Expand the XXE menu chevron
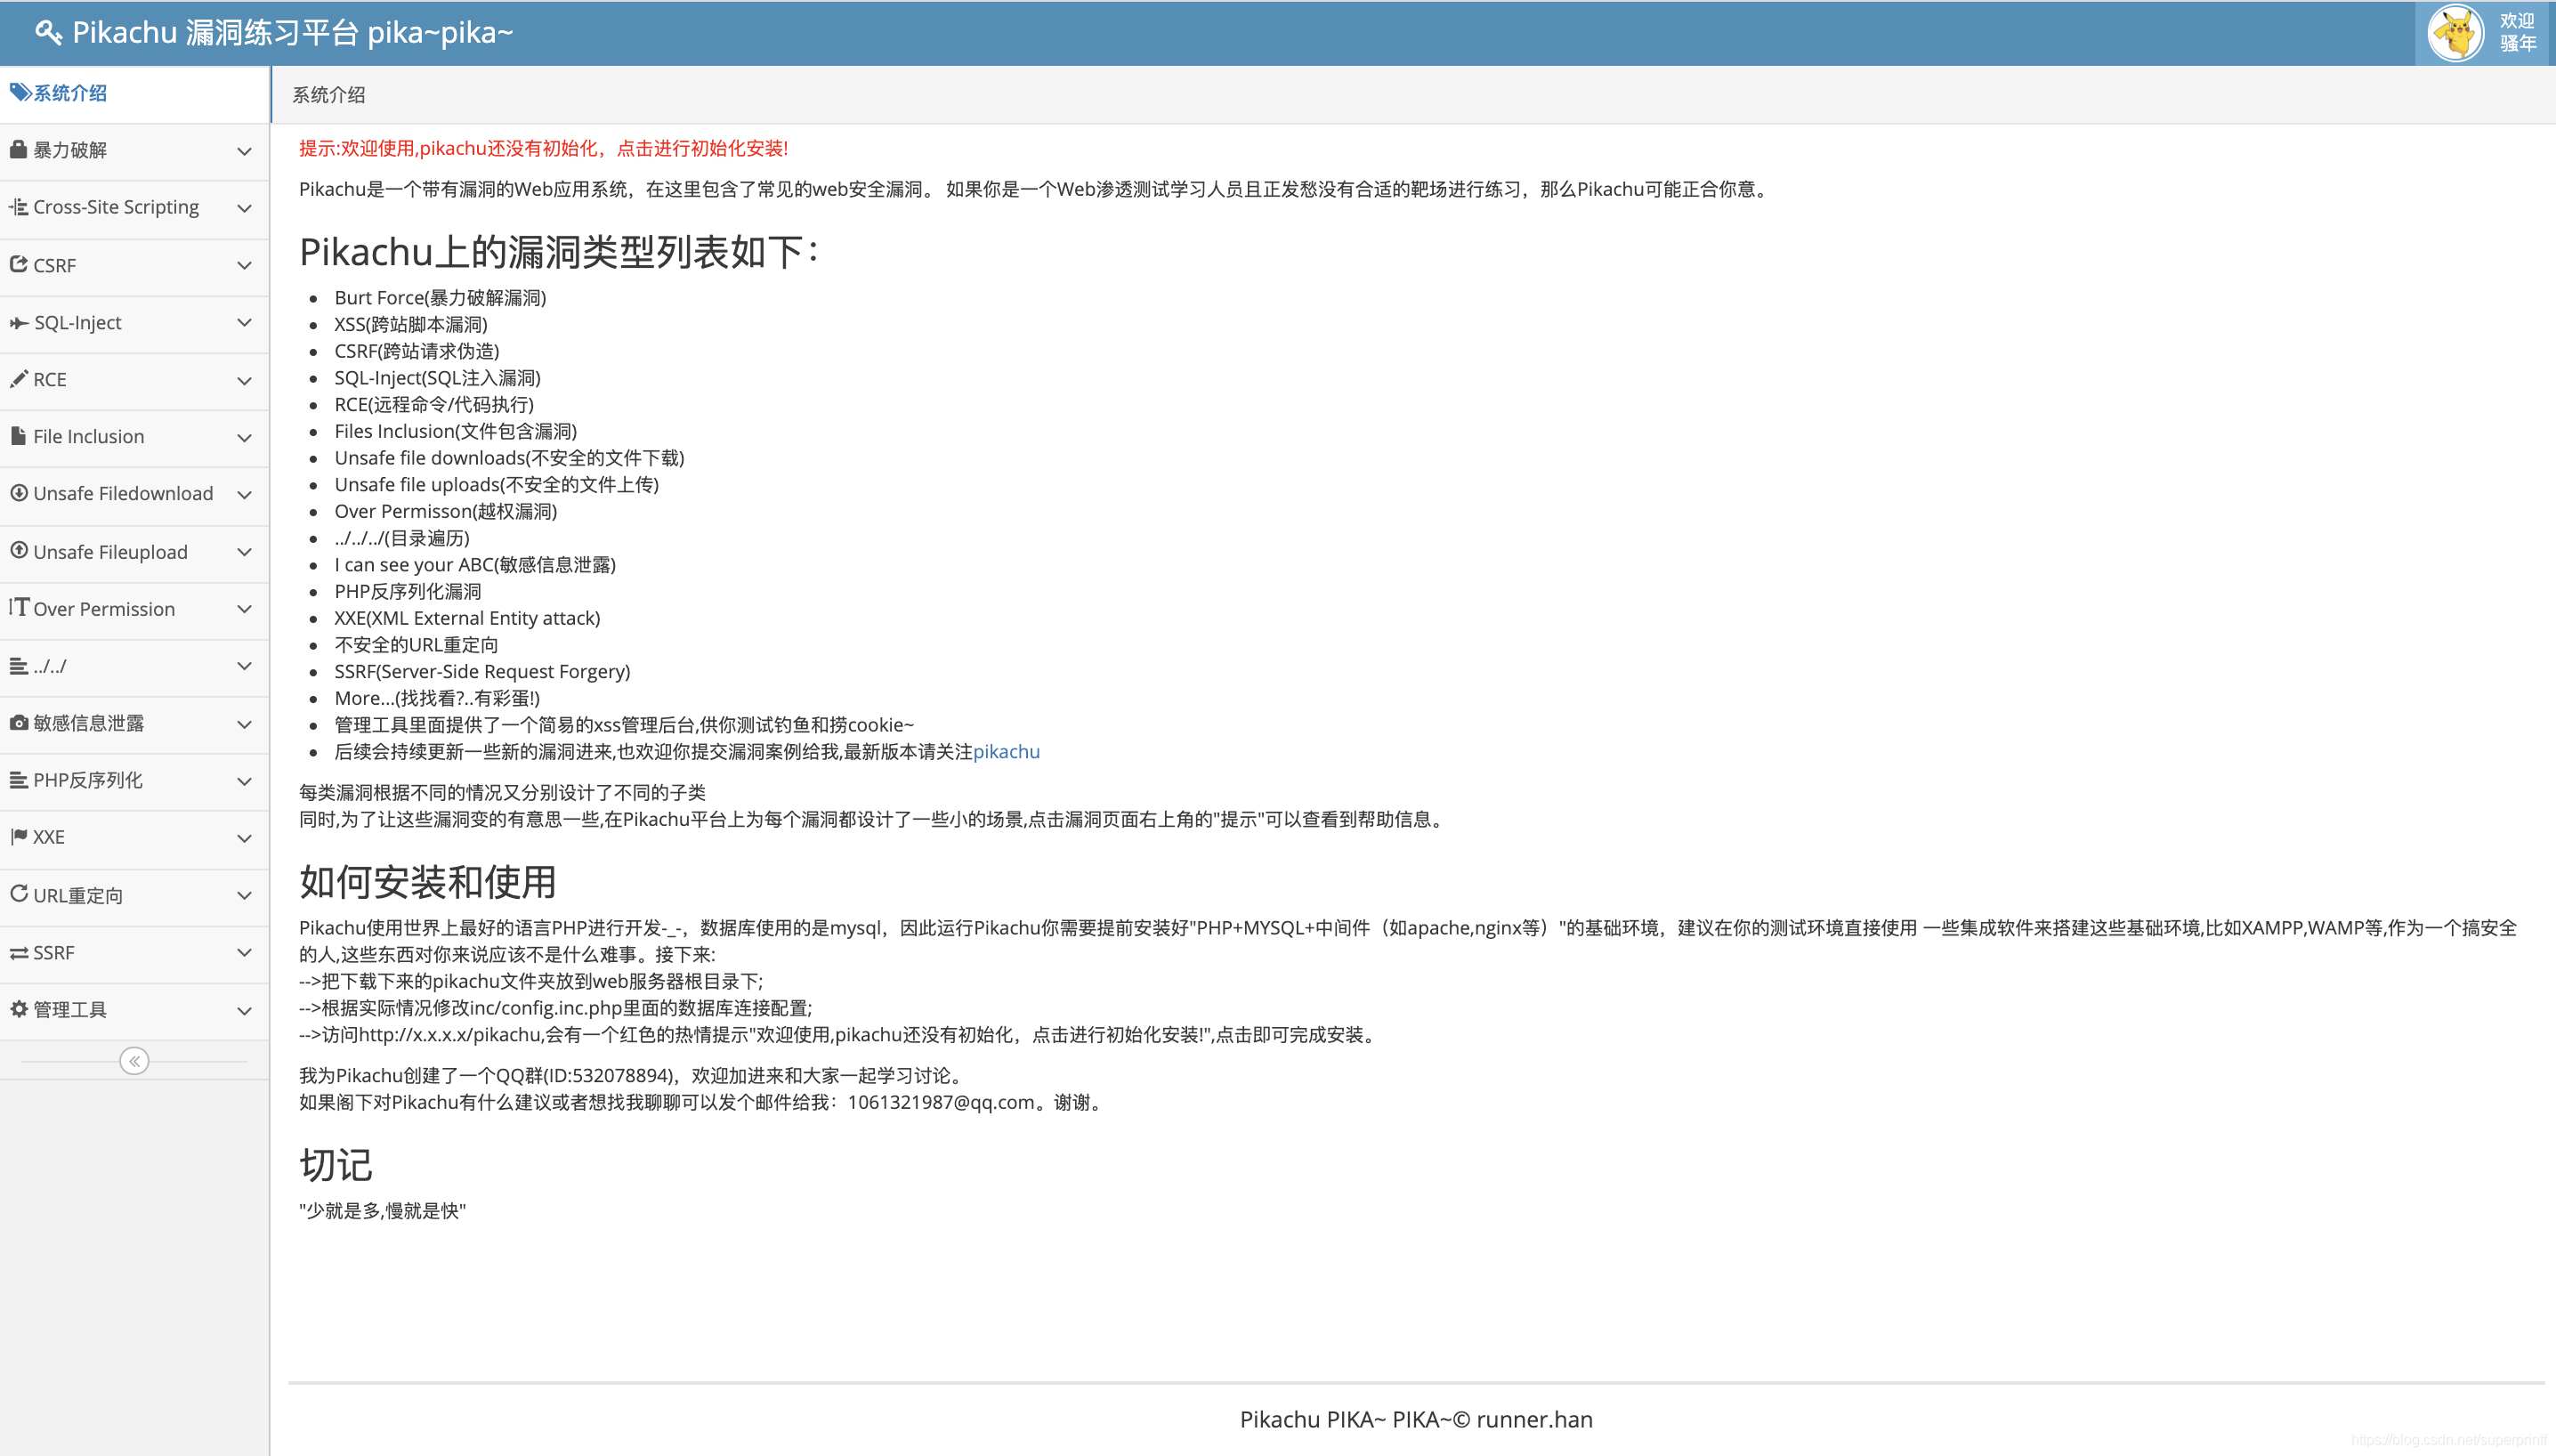Viewport: 2556px width, 1456px height. point(244,838)
